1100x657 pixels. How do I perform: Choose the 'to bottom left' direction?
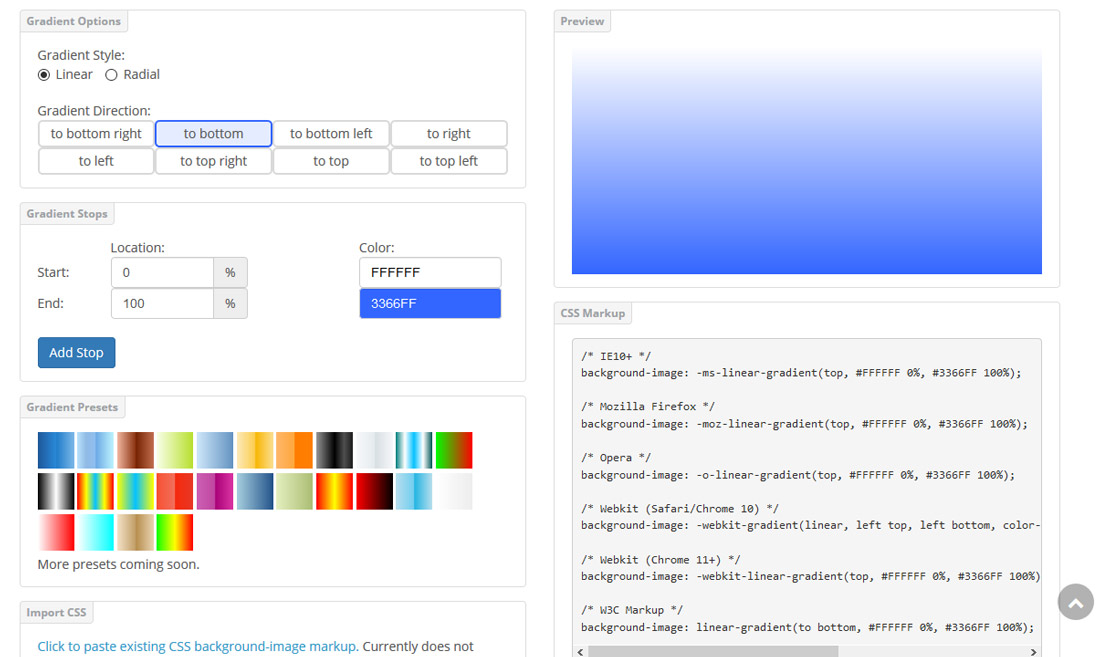[331, 133]
